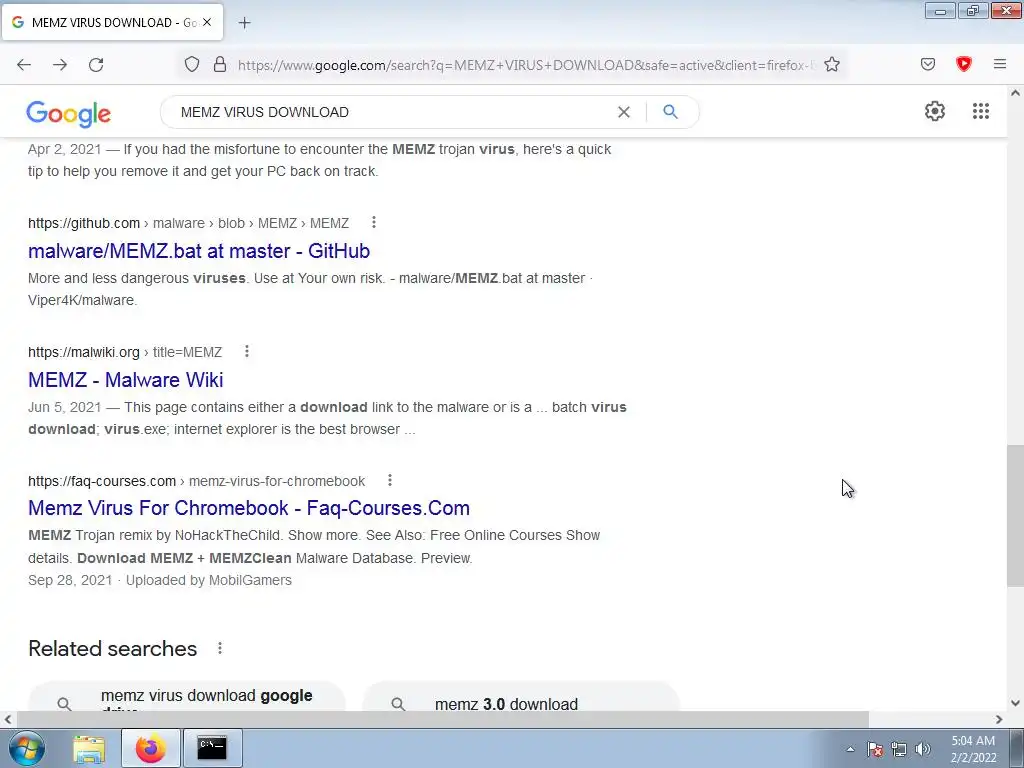The image size is (1024, 768).
Task: Close the MEMZ VIRUS DOWNLOAD tab
Action: pos(207,22)
